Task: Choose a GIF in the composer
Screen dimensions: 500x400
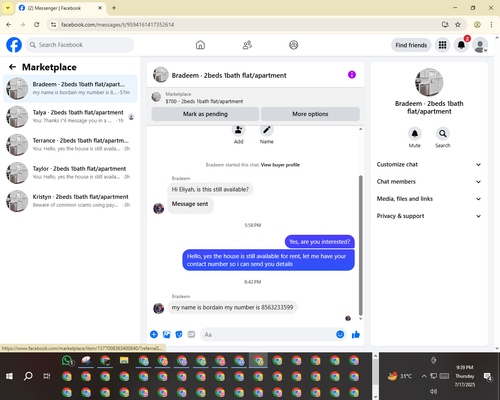Action: click(x=191, y=334)
